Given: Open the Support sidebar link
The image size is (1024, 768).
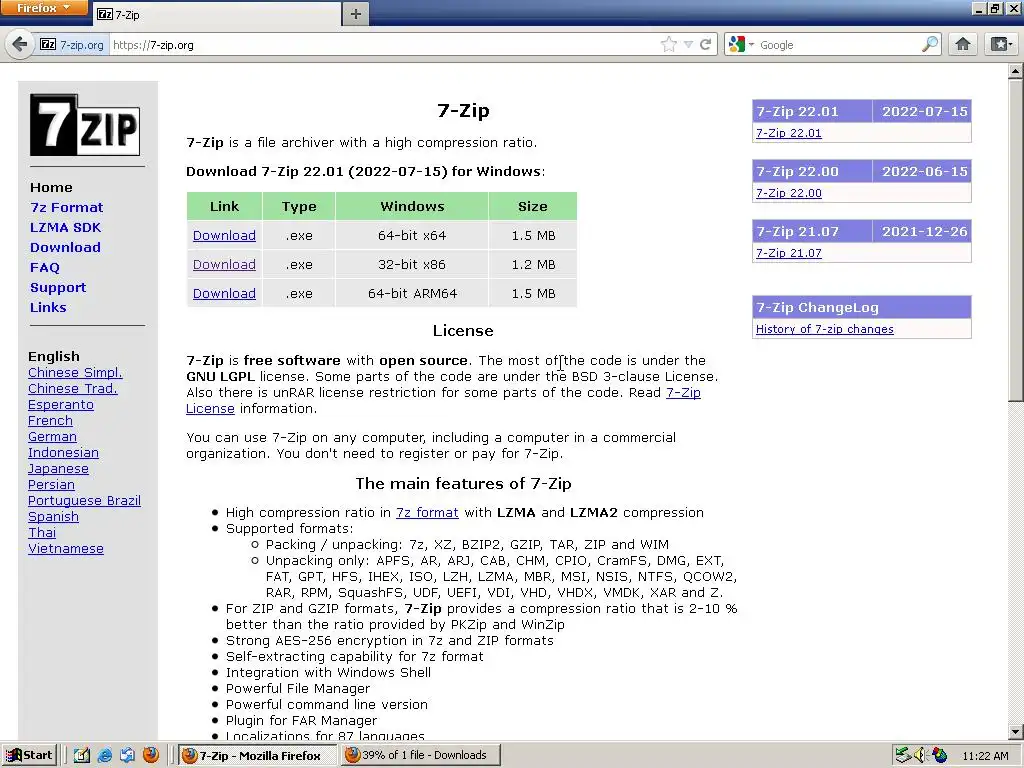Looking at the screenshot, I should pyautogui.click(x=57, y=287).
